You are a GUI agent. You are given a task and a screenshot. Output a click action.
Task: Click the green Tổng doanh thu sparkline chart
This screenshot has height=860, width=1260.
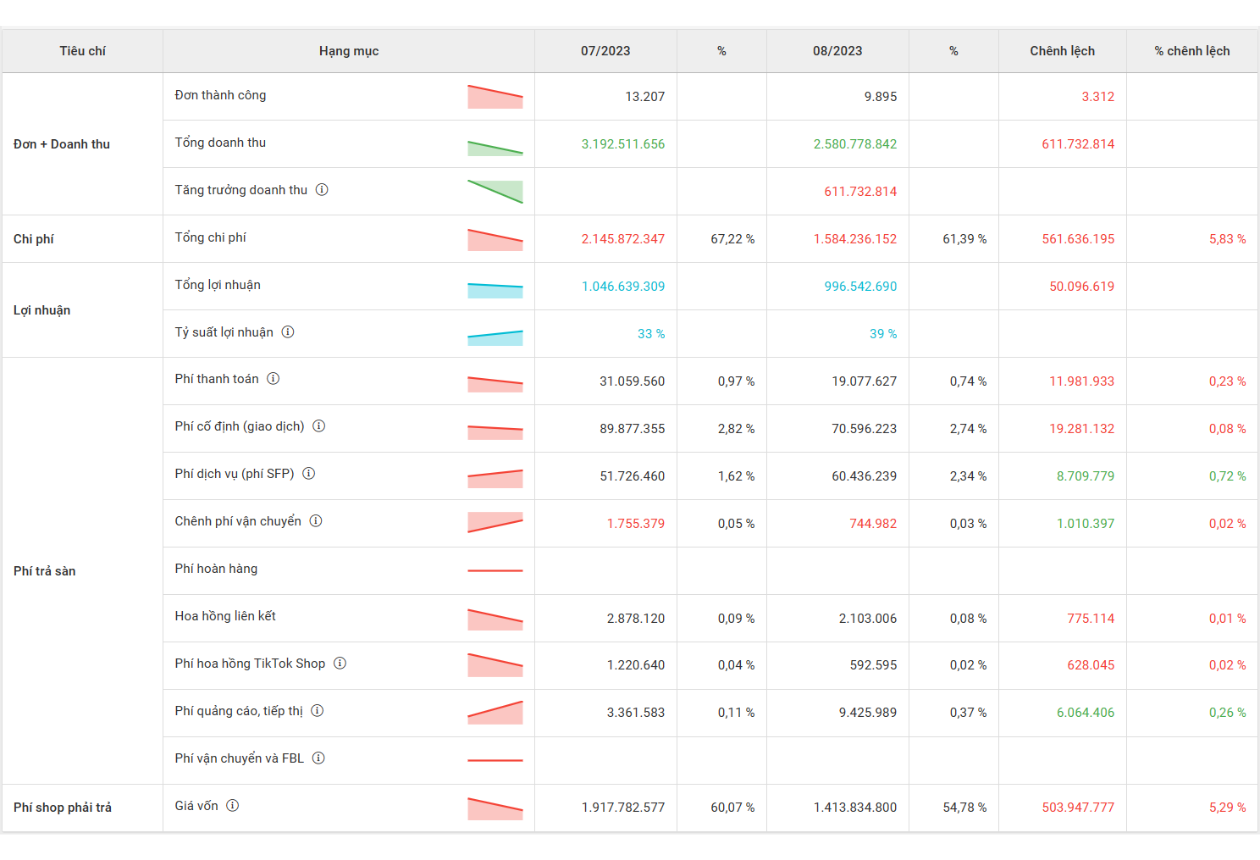[495, 147]
